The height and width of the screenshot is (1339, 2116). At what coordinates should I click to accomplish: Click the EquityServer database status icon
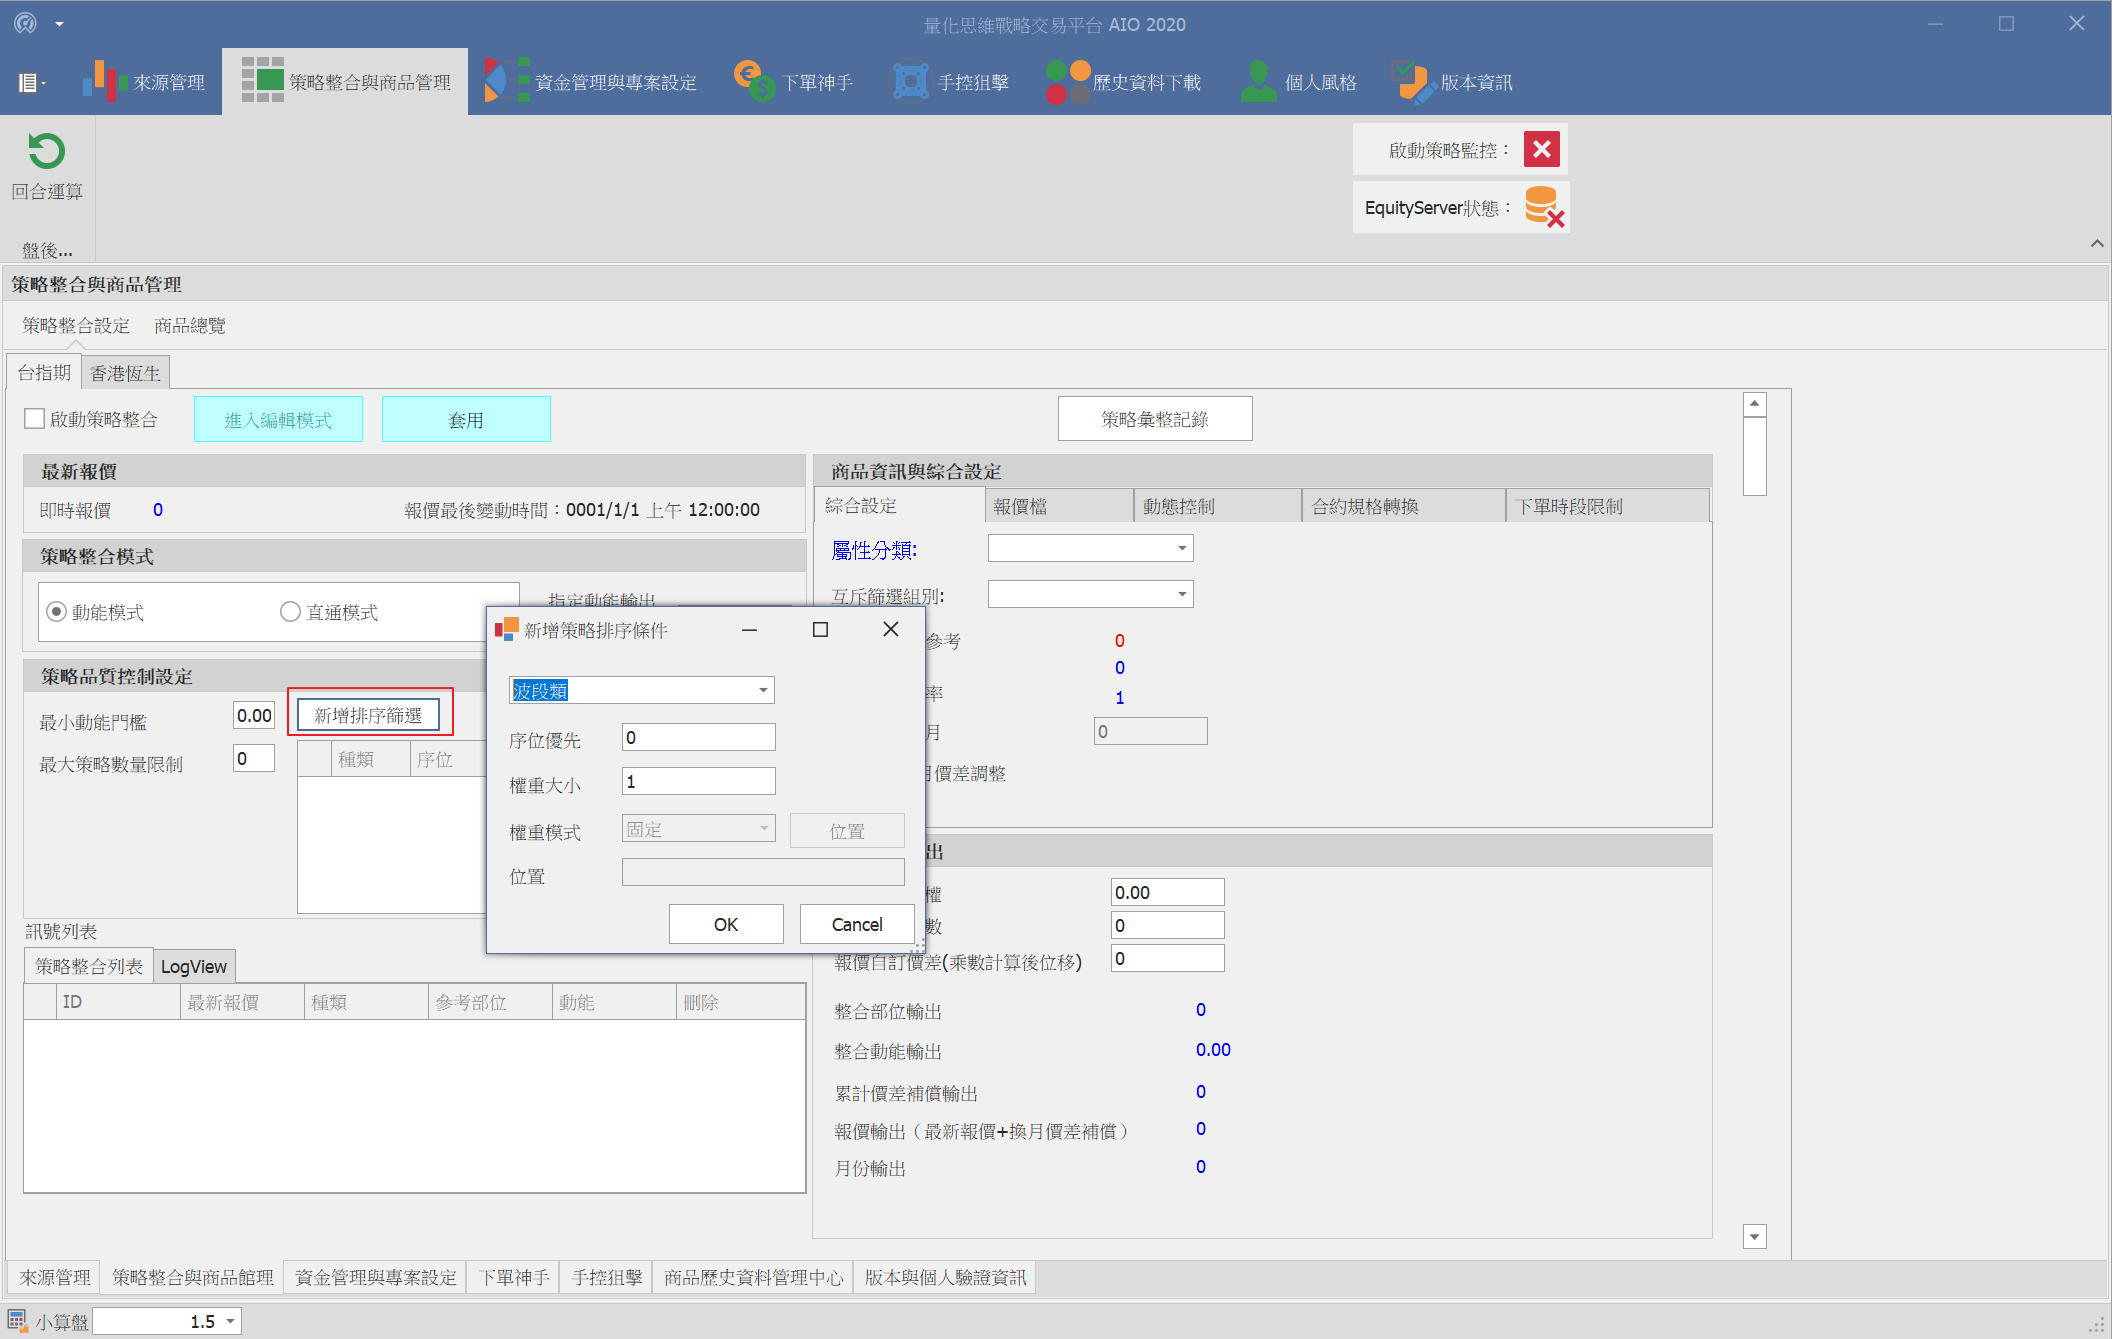1544,207
